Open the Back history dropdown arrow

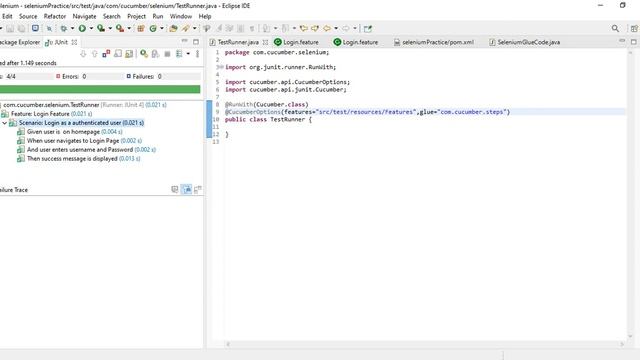click(336, 28)
